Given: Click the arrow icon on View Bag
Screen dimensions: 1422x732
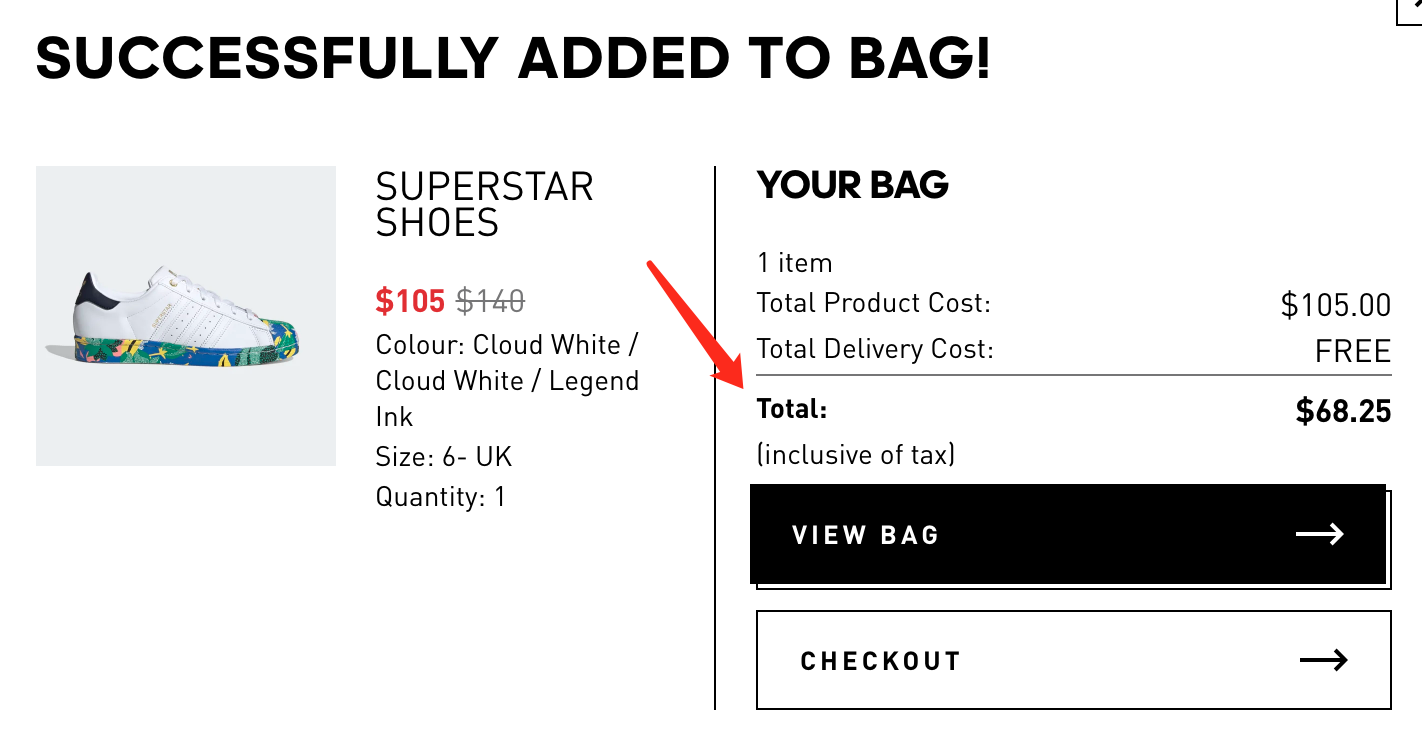Looking at the screenshot, I should coord(1319,534).
